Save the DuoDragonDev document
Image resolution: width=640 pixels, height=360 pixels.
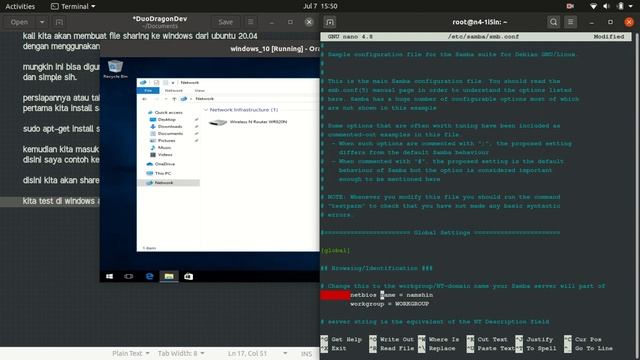point(225,22)
